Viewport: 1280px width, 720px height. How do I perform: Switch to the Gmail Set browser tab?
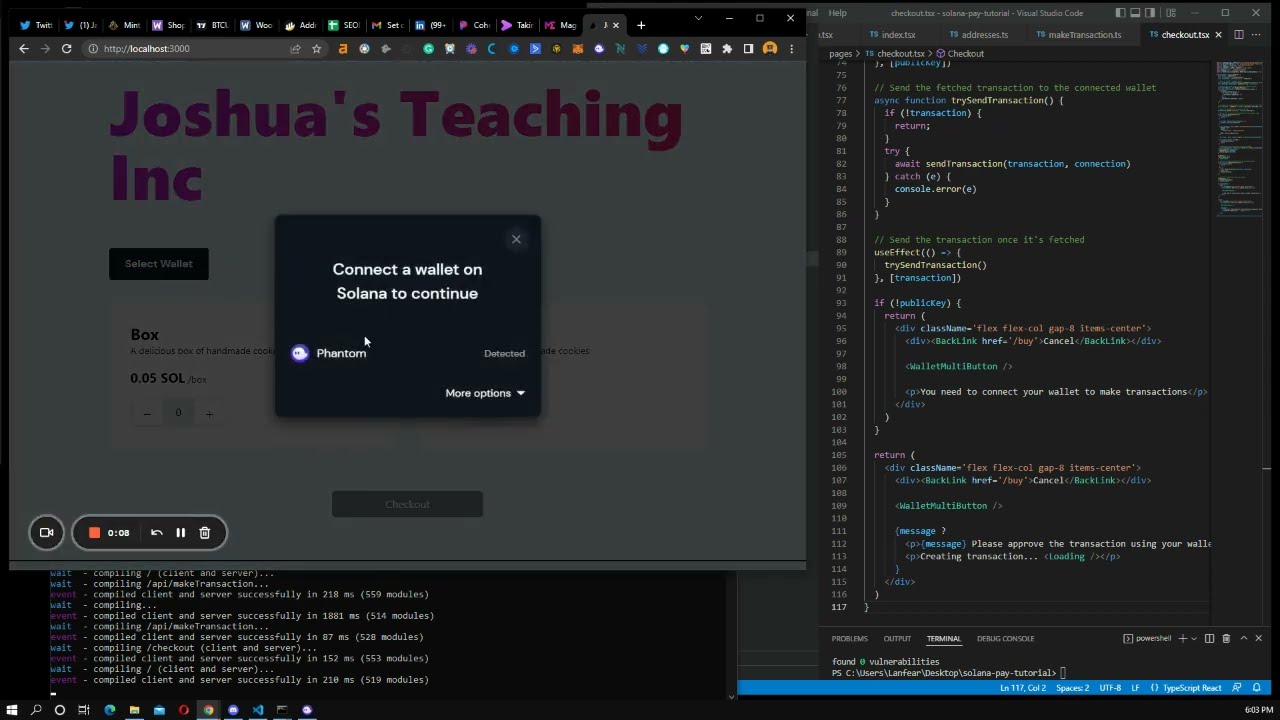tap(387, 25)
